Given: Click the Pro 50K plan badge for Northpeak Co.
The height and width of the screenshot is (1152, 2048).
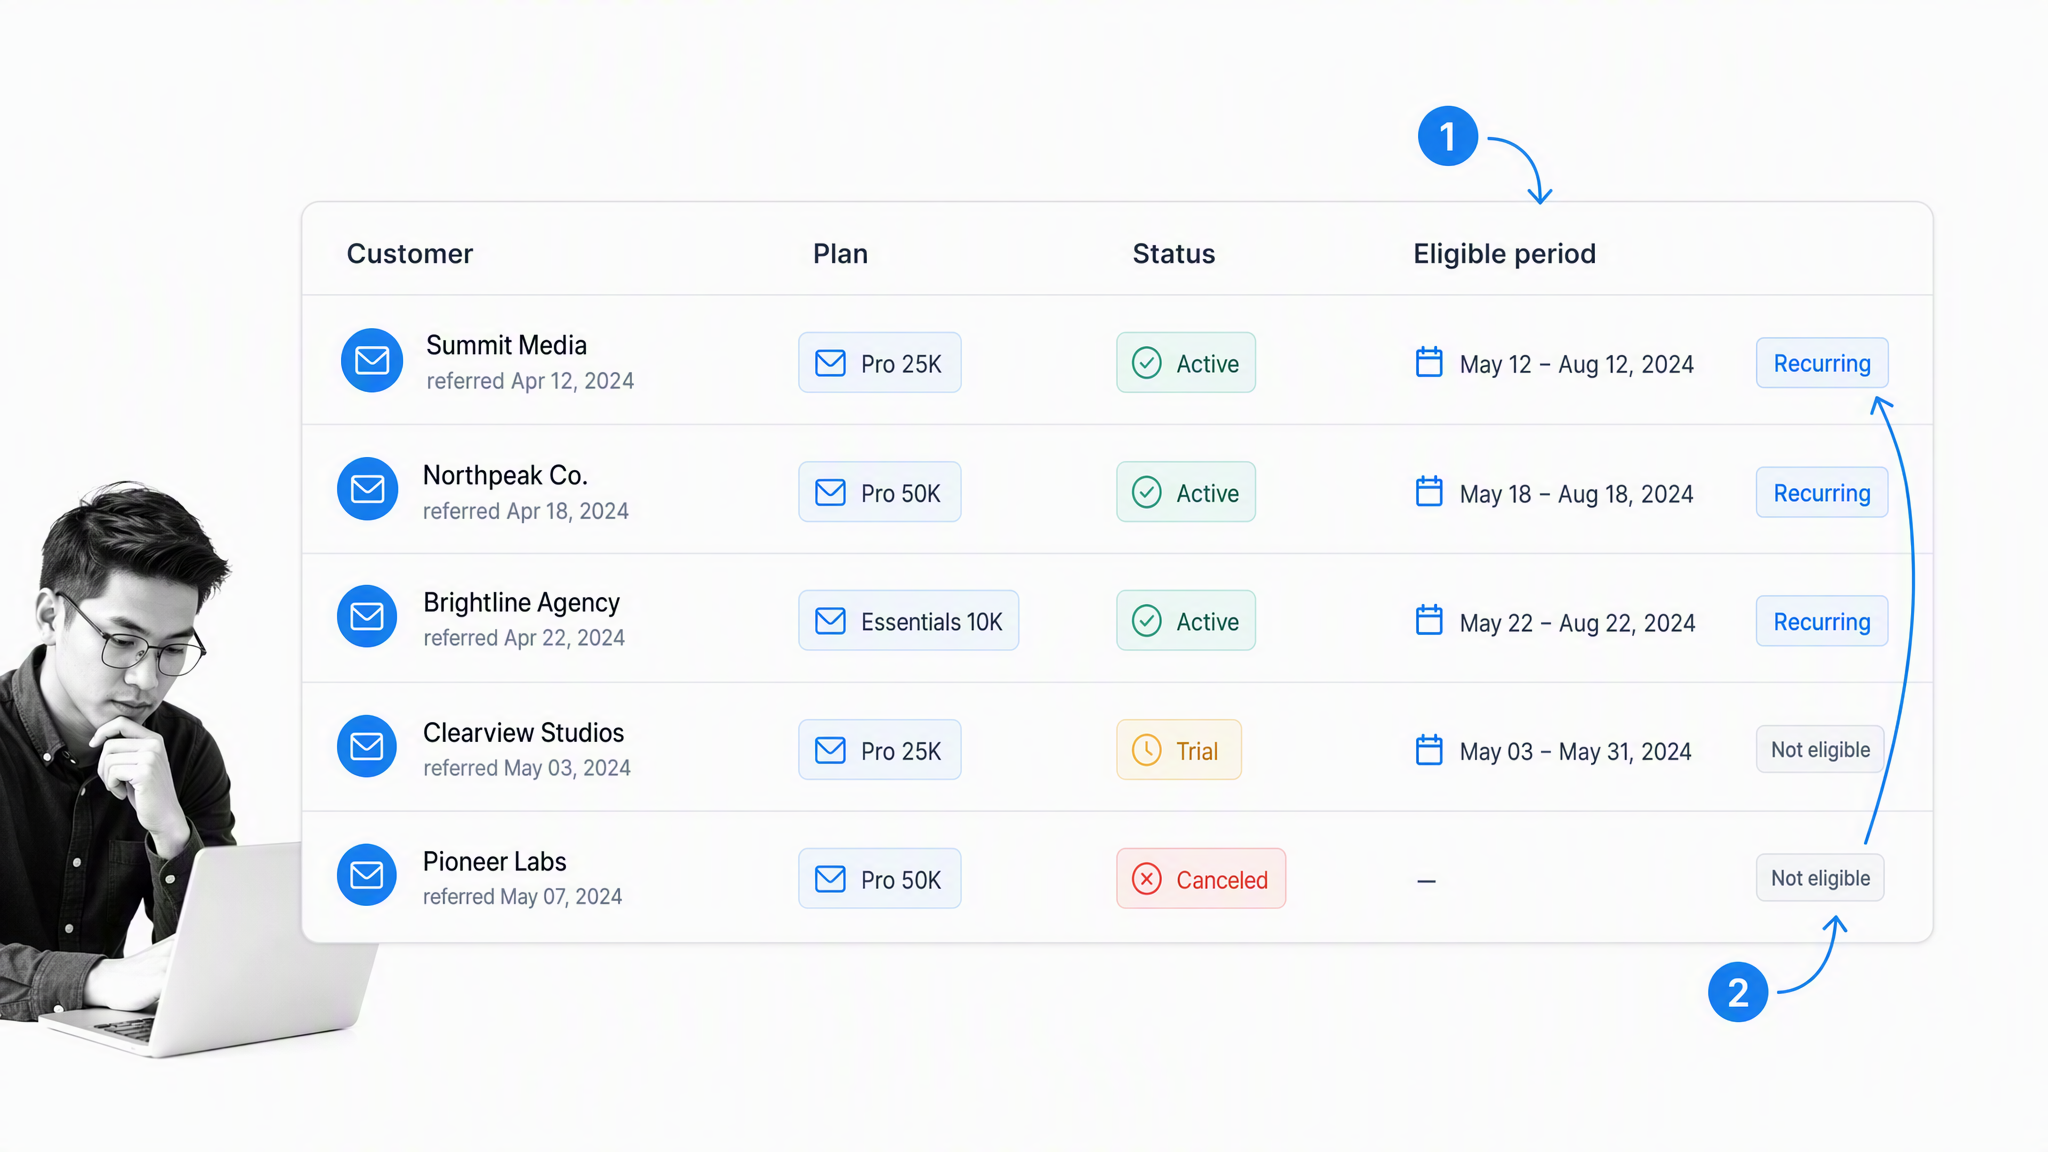Looking at the screenshot, I should pos(879,491).
